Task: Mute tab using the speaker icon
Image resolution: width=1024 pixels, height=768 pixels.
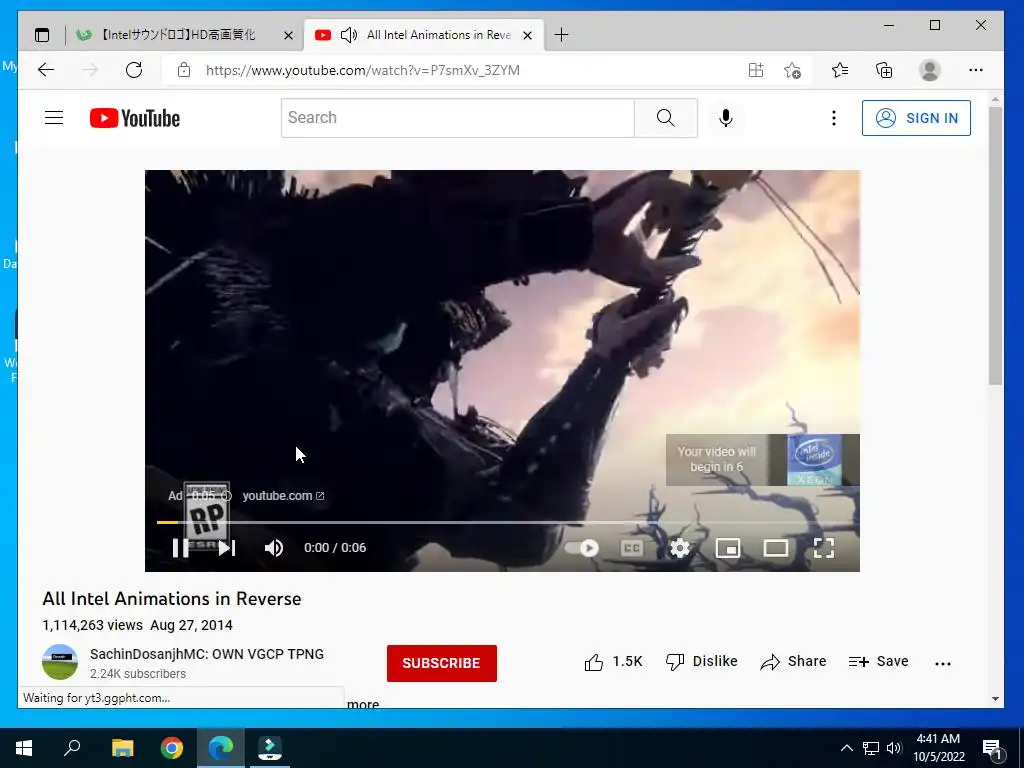Action: coord(349,35)
